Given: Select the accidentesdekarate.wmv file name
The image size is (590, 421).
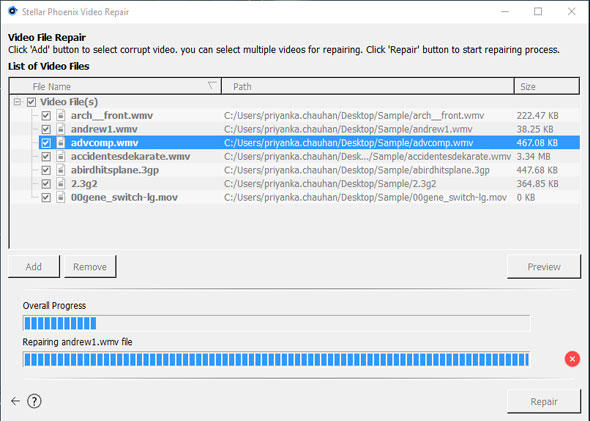Looking at the screenshot, I should 130,156.
